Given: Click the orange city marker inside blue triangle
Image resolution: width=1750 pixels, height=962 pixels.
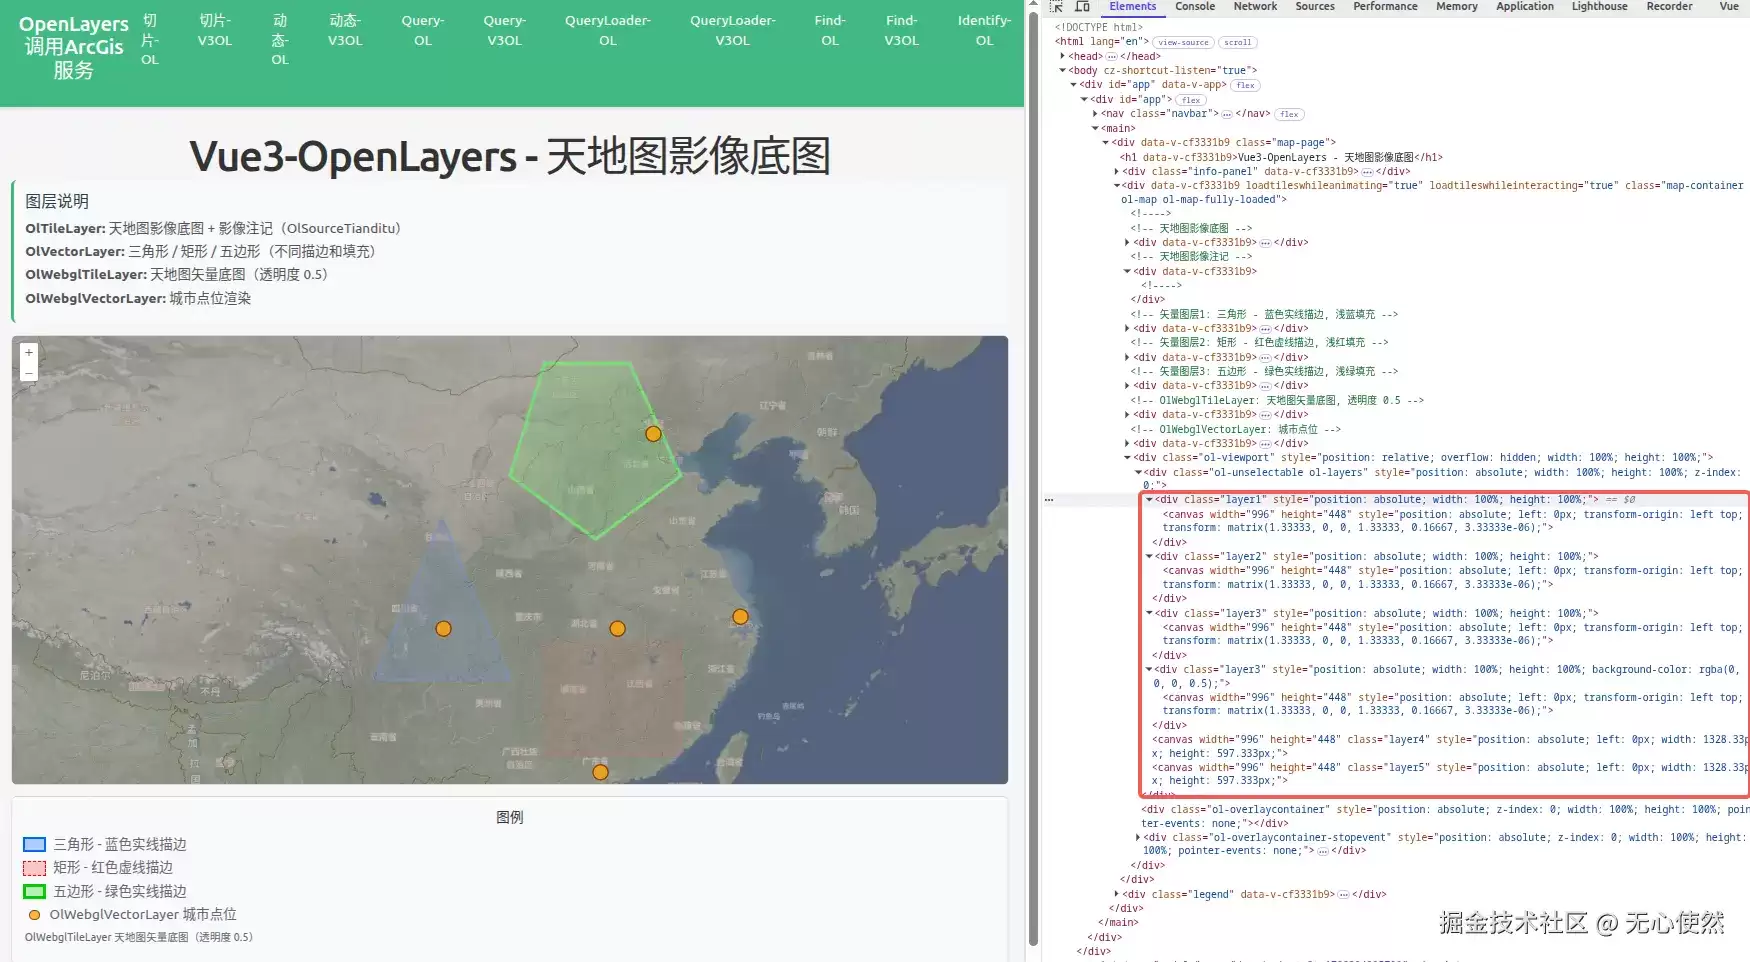Looking at the screenshot, I should point(443,629).
